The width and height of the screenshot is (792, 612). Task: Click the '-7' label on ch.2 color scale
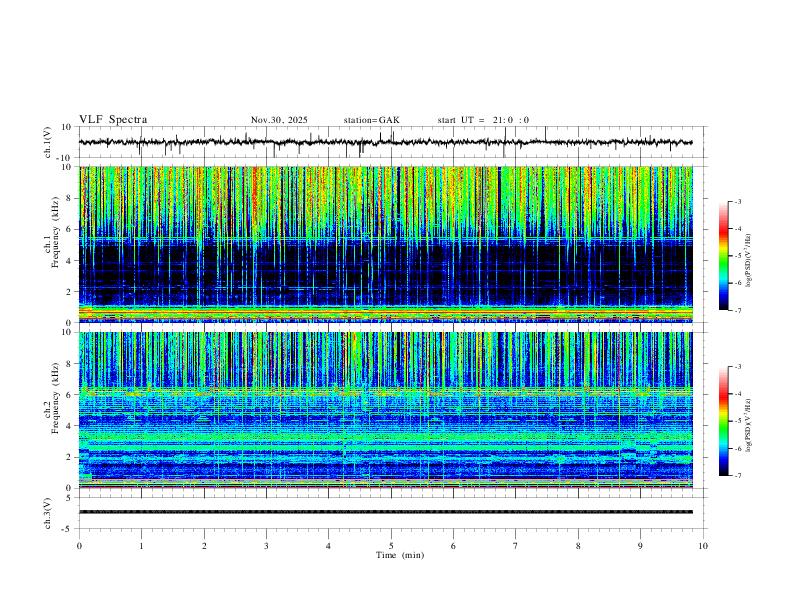point(737,475)
